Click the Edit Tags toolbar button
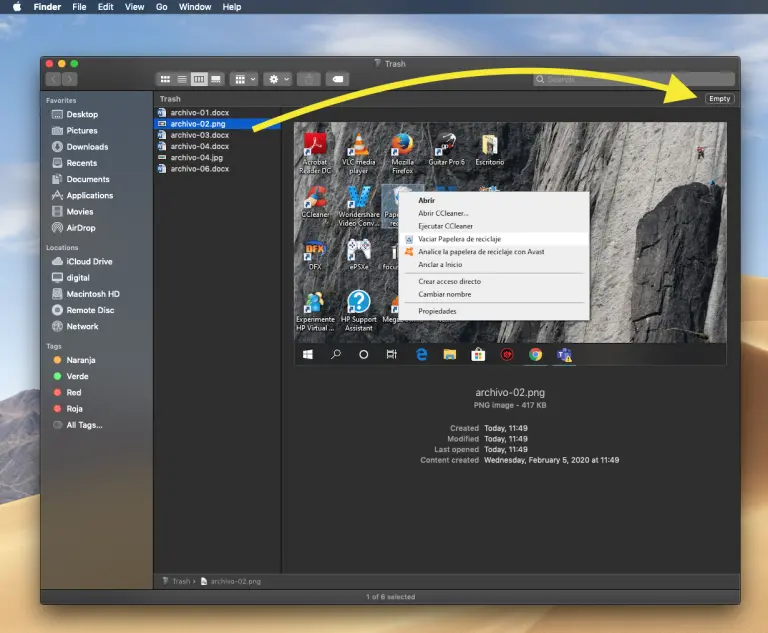Viewport: 768px width, 633px height. [x=338, y=79]
